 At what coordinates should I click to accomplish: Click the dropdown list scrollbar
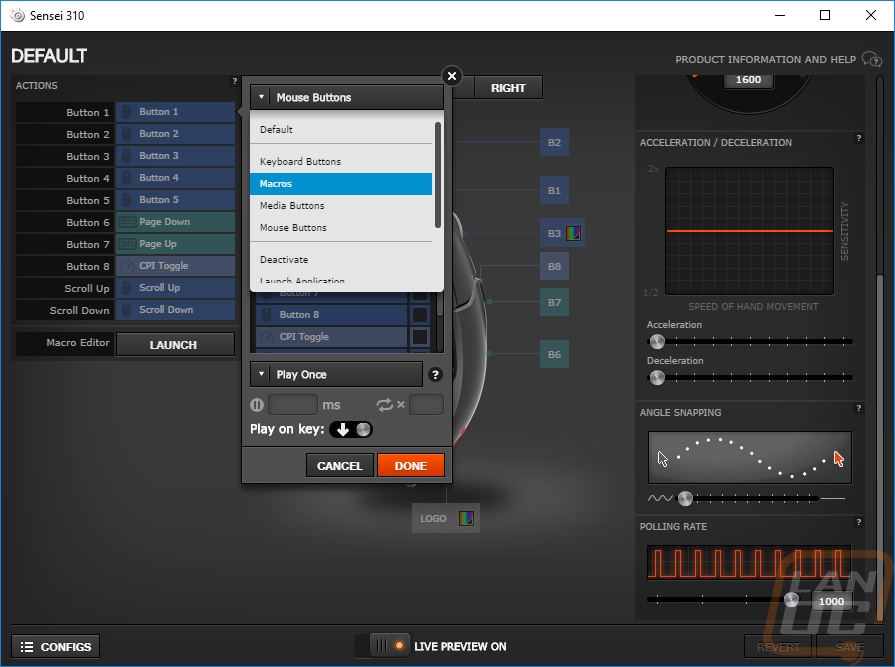[438, 175]
